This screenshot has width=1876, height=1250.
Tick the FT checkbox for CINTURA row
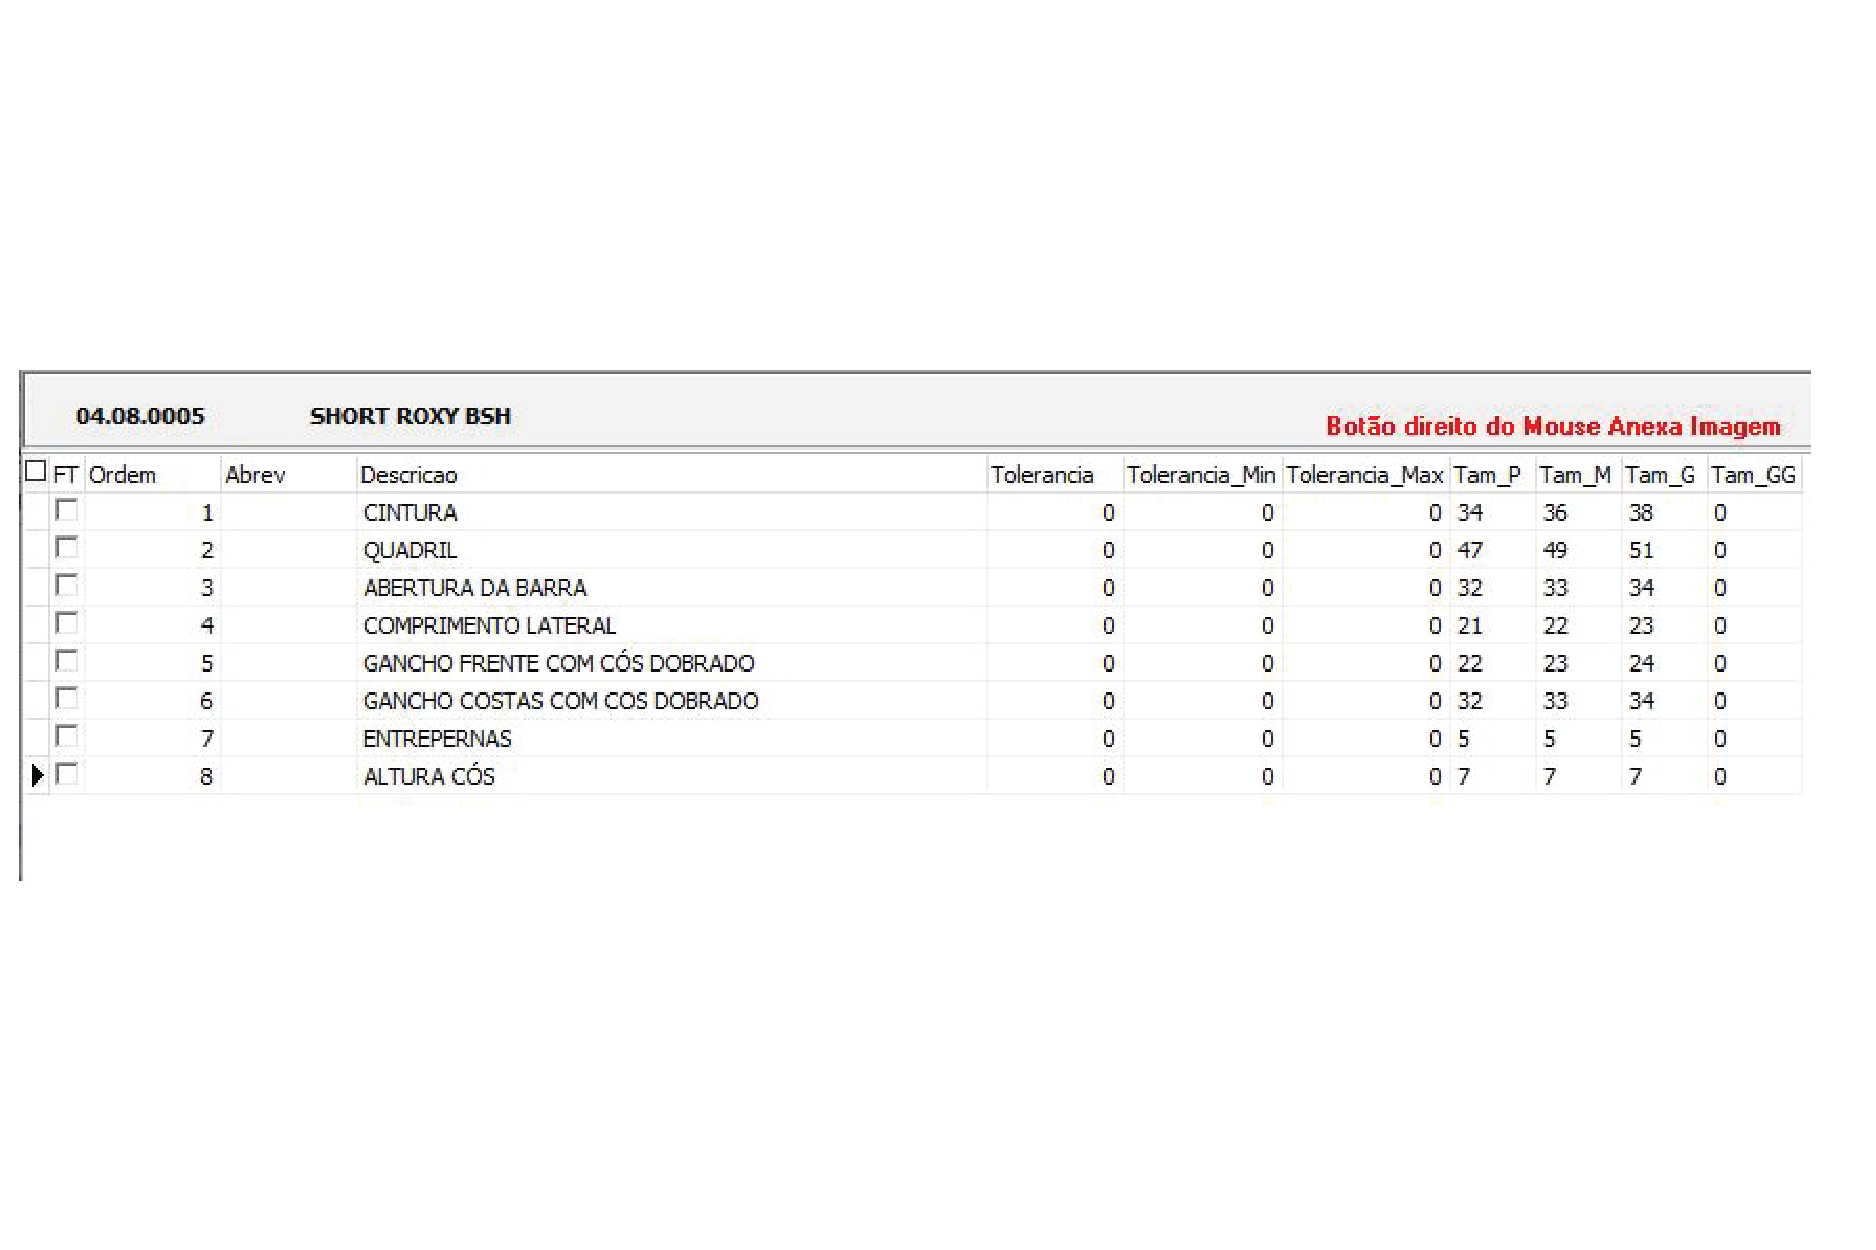point(67,510)
